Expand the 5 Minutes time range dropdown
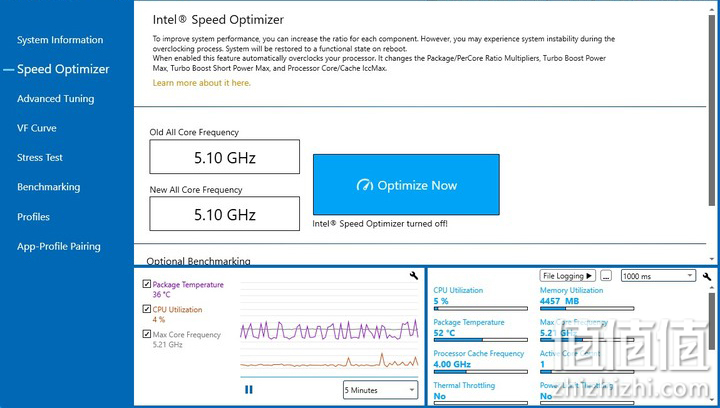720x408 pixels. tap(381, 390)
